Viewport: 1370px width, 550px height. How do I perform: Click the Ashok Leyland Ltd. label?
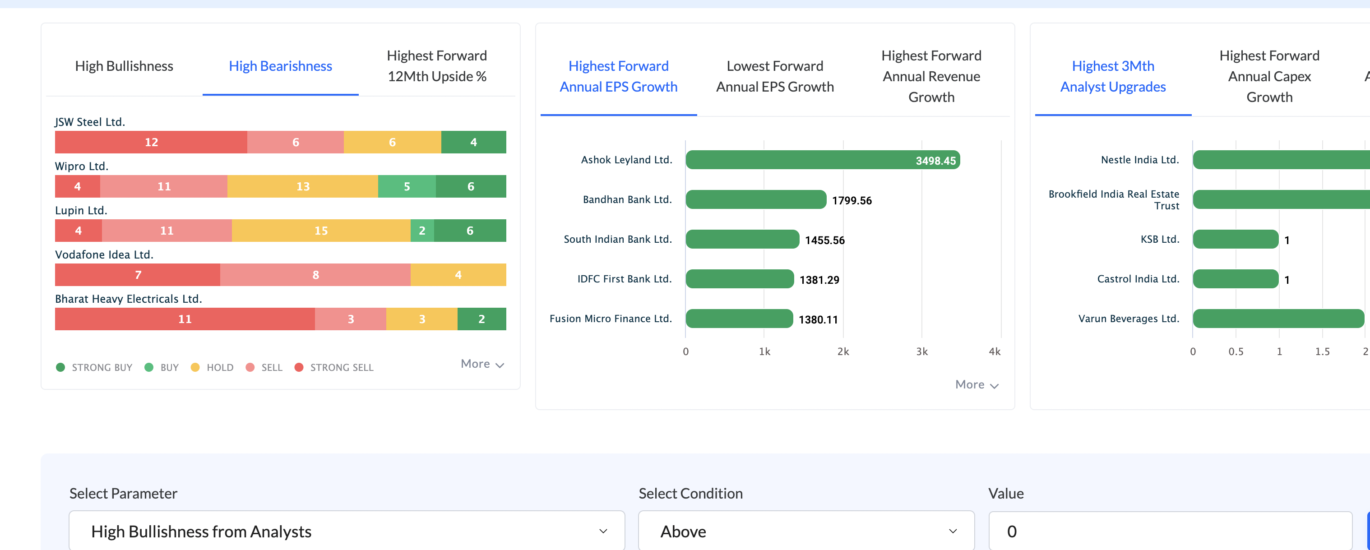coord(626,160)
